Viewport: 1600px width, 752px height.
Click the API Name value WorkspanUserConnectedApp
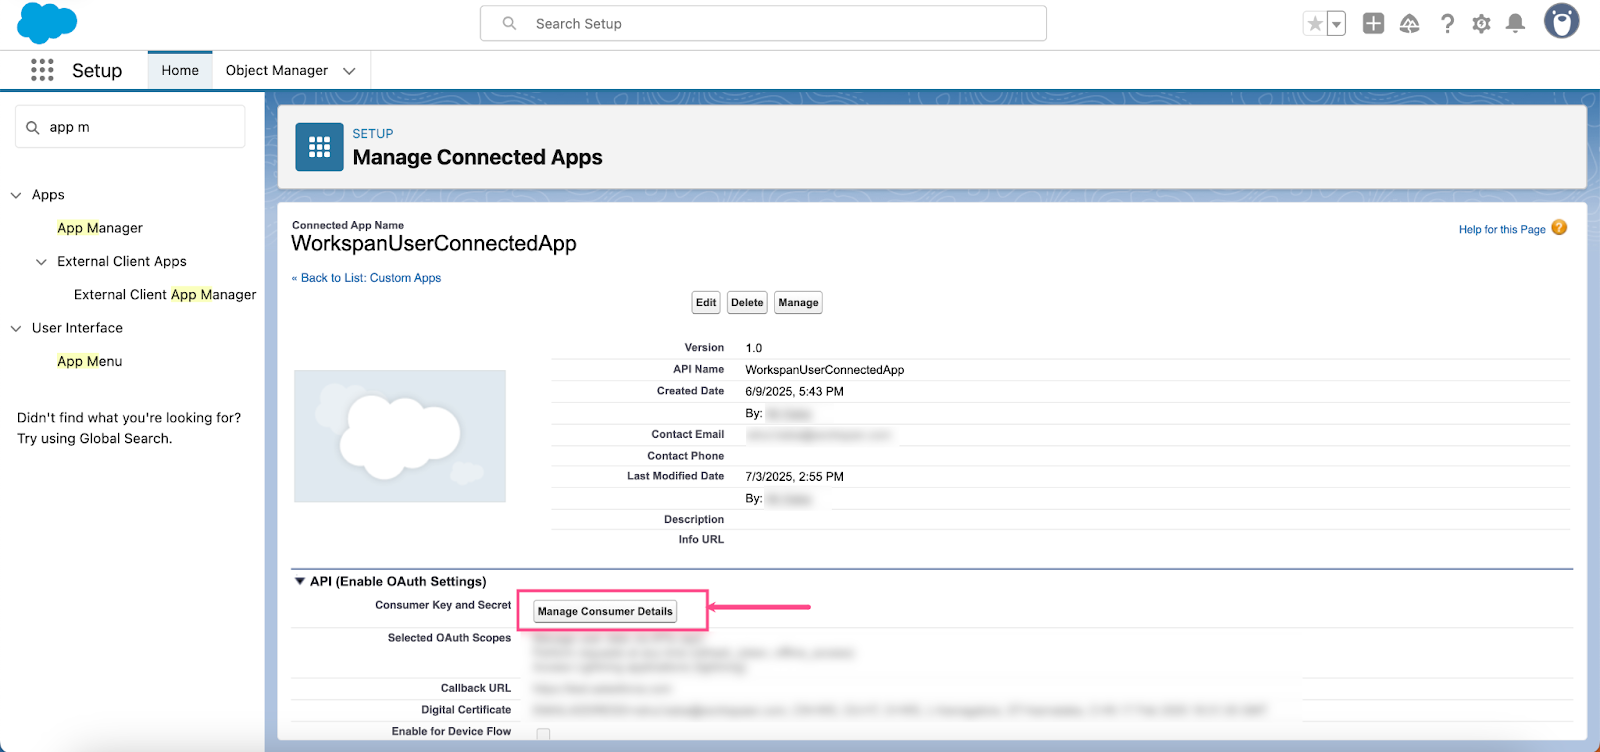pyautogui.click(x=825, y=370)
